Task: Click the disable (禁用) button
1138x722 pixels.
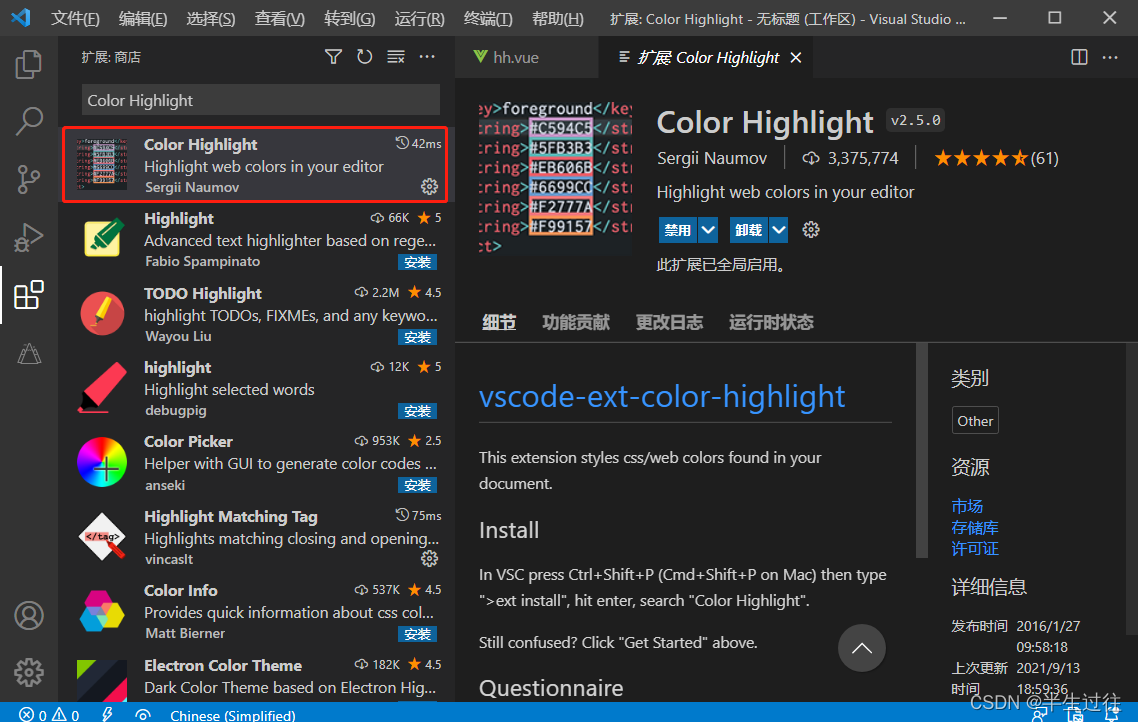Action: tap(678, 230)
